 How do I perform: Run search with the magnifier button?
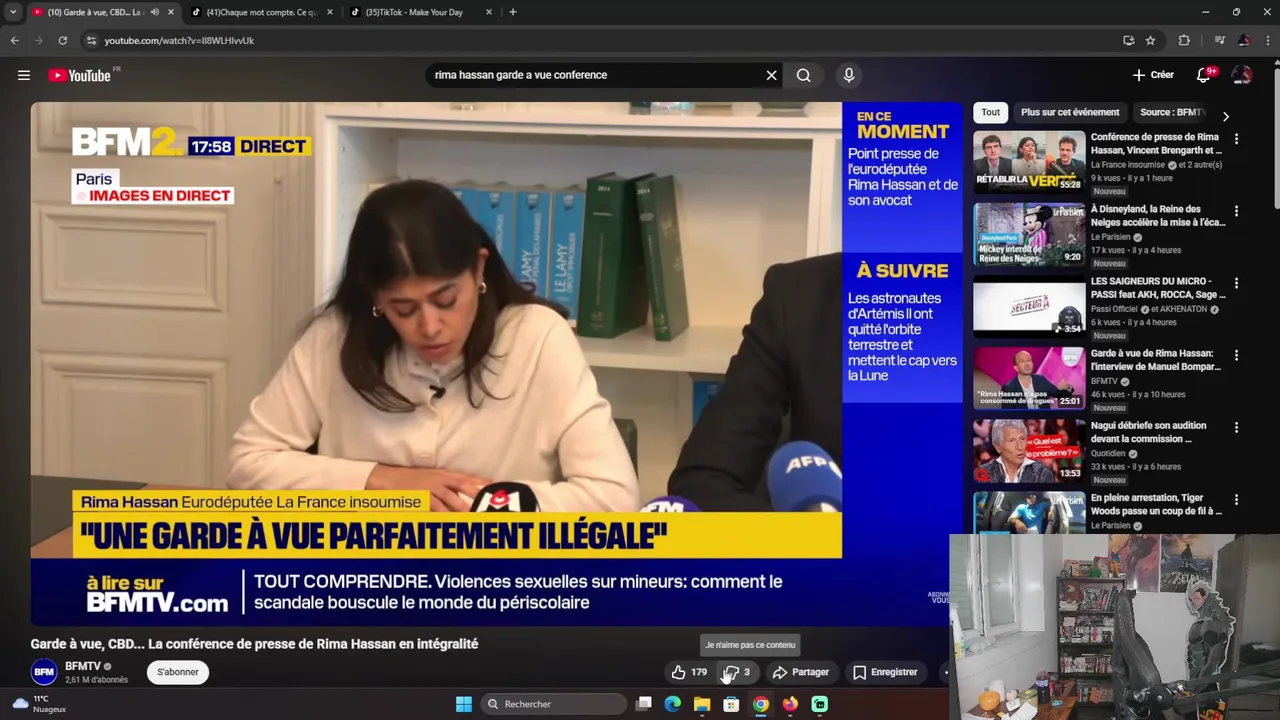click(803, 75)
